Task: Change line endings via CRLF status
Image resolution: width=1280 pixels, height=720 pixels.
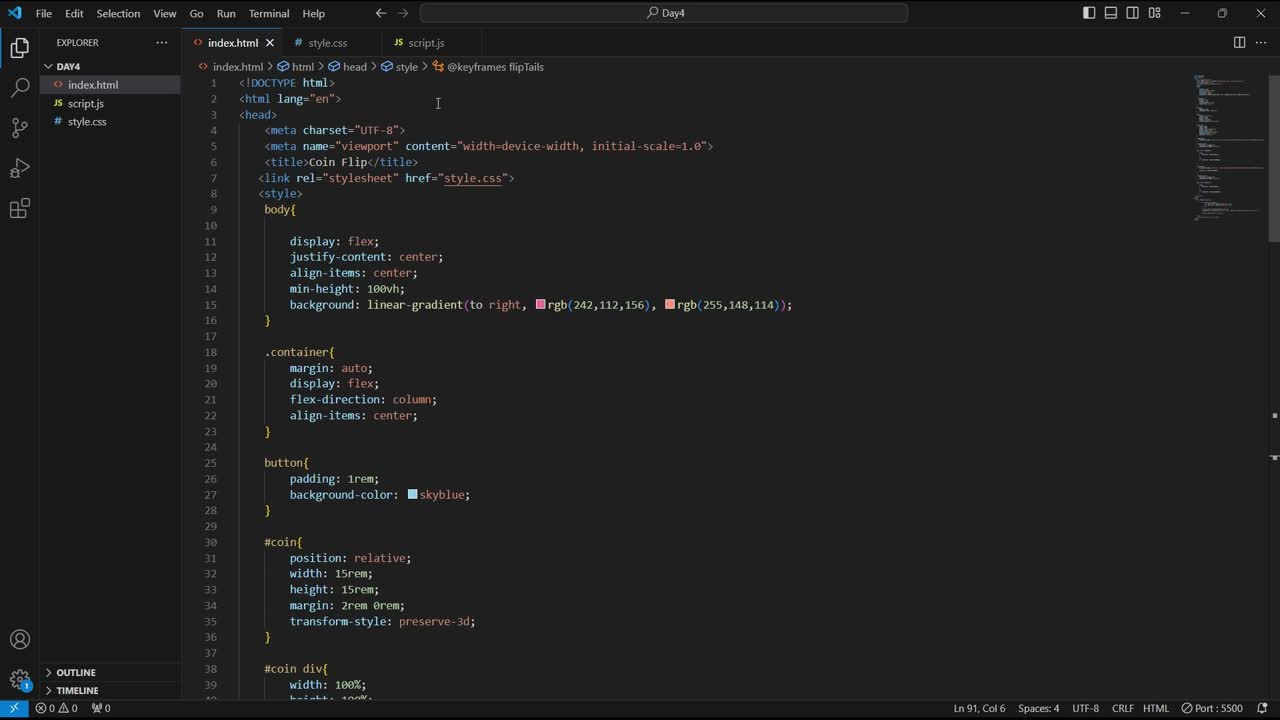Action: pyautogui.click(x=1122, y=708)
